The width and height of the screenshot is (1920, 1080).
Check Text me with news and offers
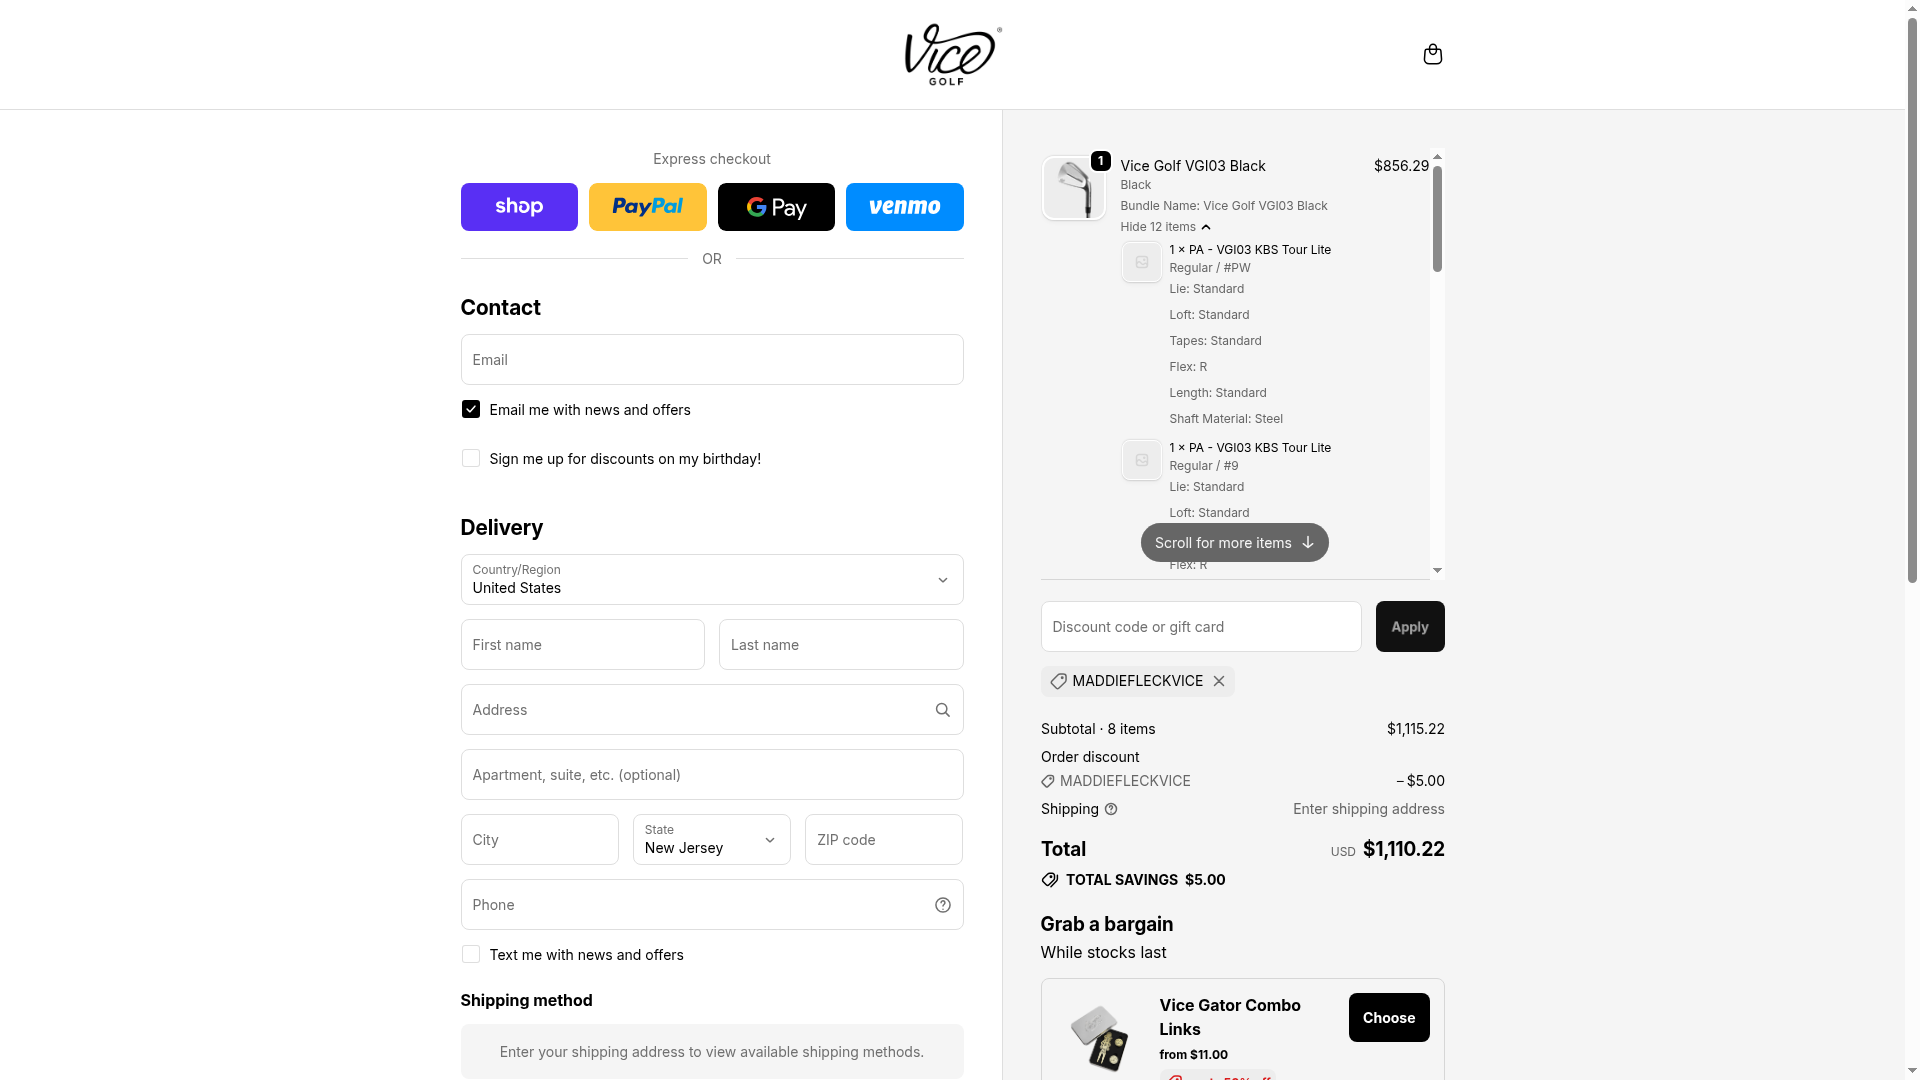coord(471,955)
